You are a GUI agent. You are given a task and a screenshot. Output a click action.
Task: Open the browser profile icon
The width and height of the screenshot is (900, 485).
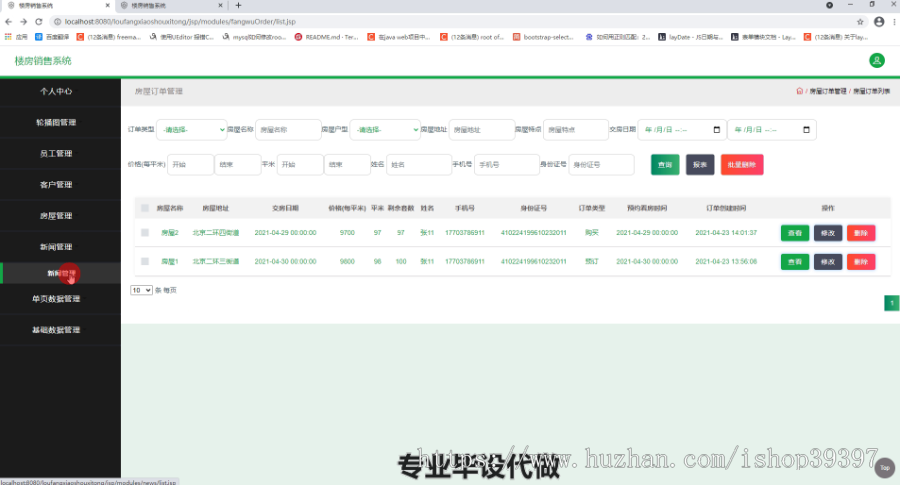pyautogui.click(x=879, y=22)
